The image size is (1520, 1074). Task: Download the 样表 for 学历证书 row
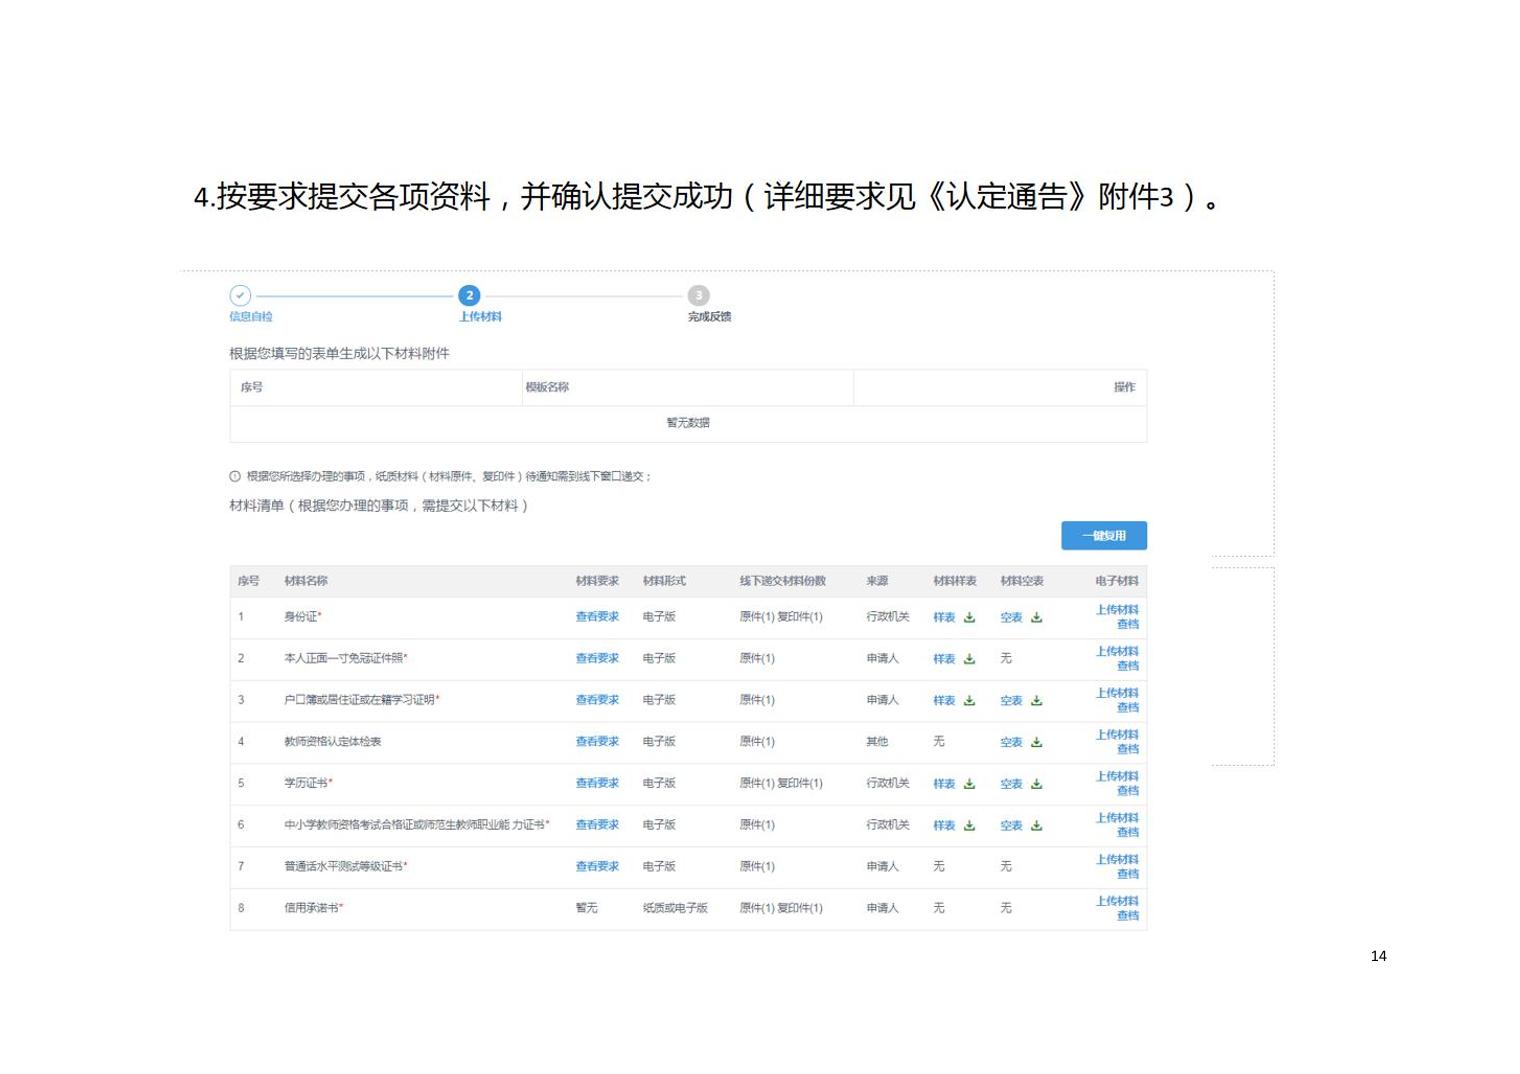click(x=969, y=784)
